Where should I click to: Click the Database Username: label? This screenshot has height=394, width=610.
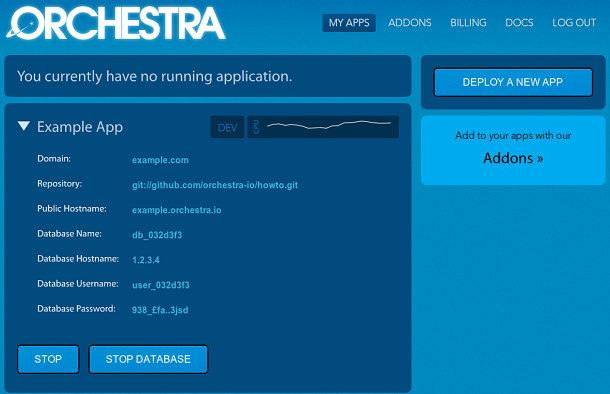click(78, 284)
